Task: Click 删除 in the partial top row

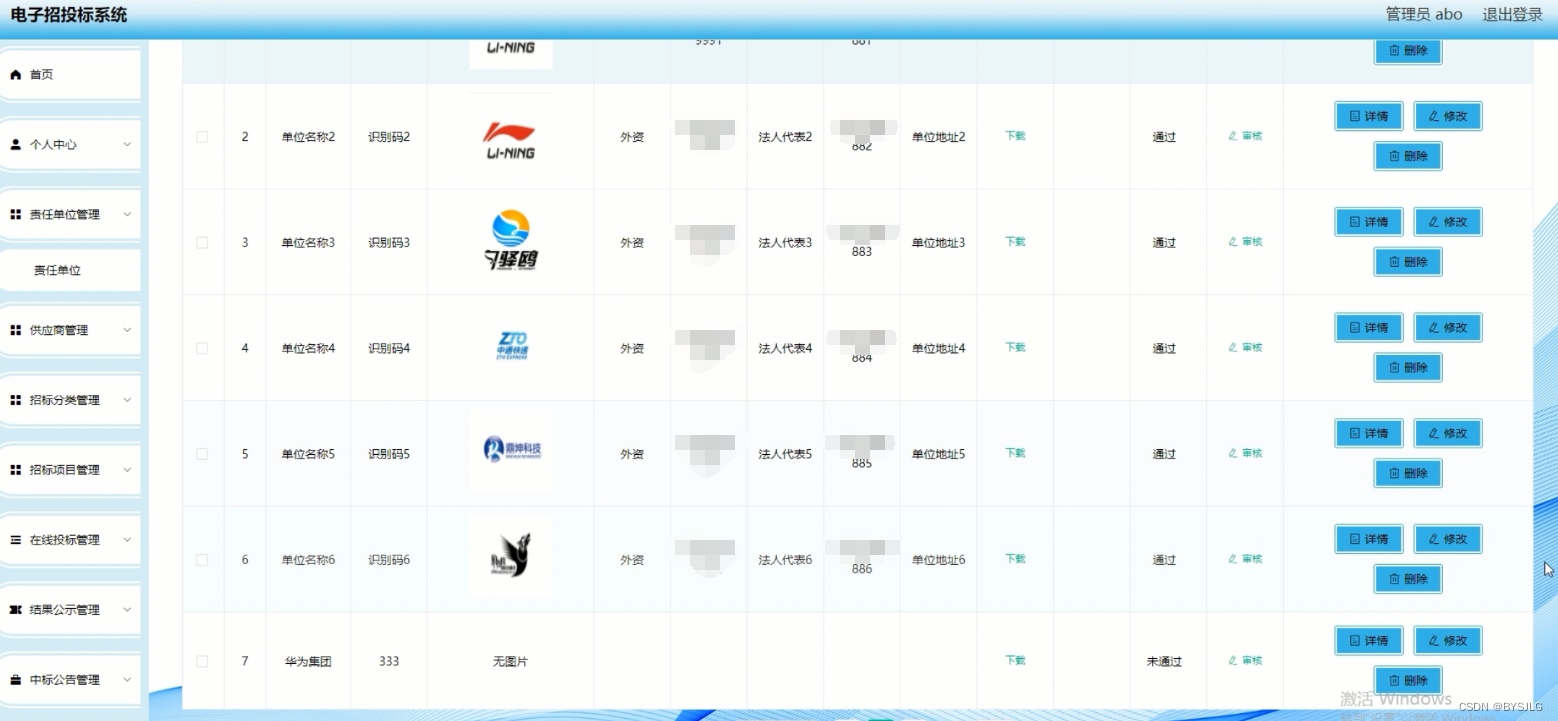Action: coord(1408,51)
